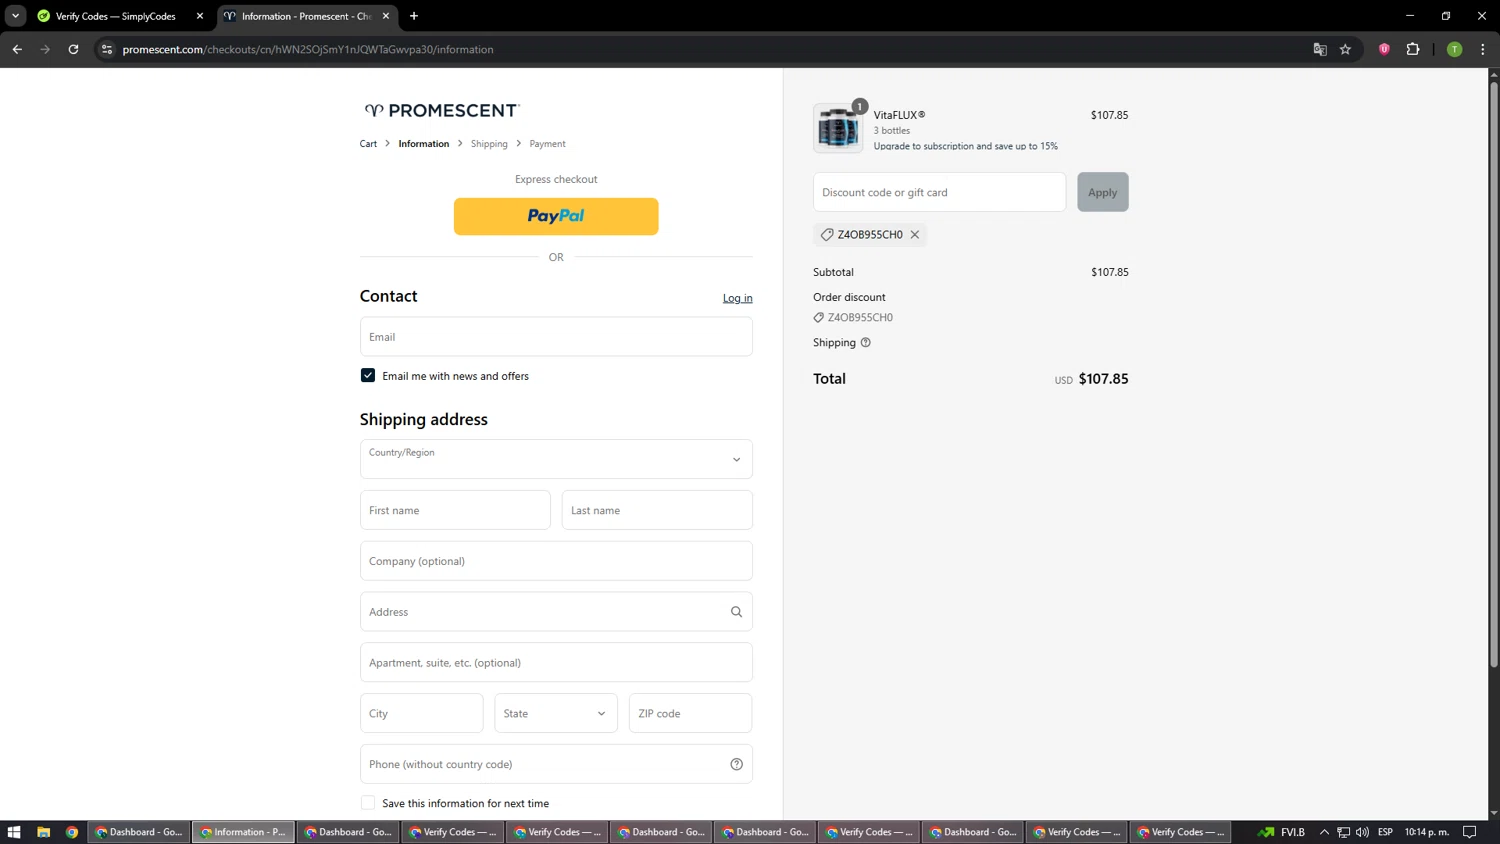Viewport: 1500px width, 844px height.
Task: Bookmark this page with the star icon
Action: click(1346, 49)
